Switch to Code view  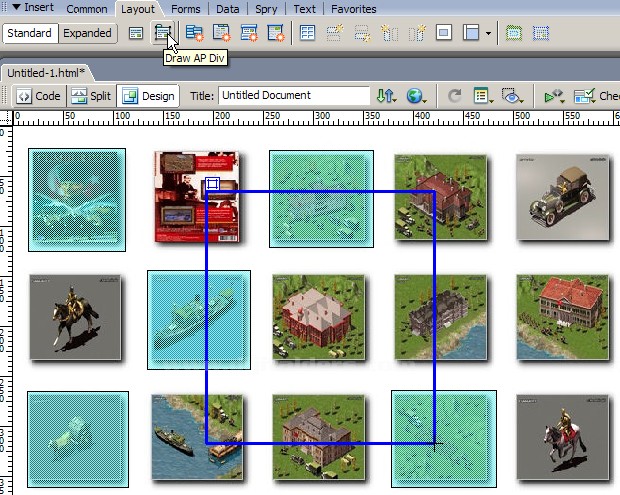[39, 96]
